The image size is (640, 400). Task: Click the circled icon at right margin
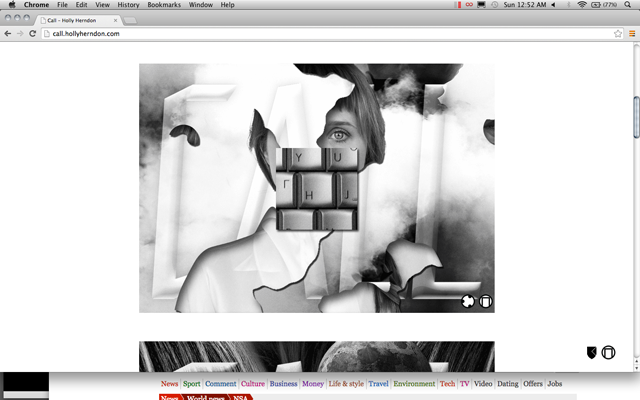point(608,352)
